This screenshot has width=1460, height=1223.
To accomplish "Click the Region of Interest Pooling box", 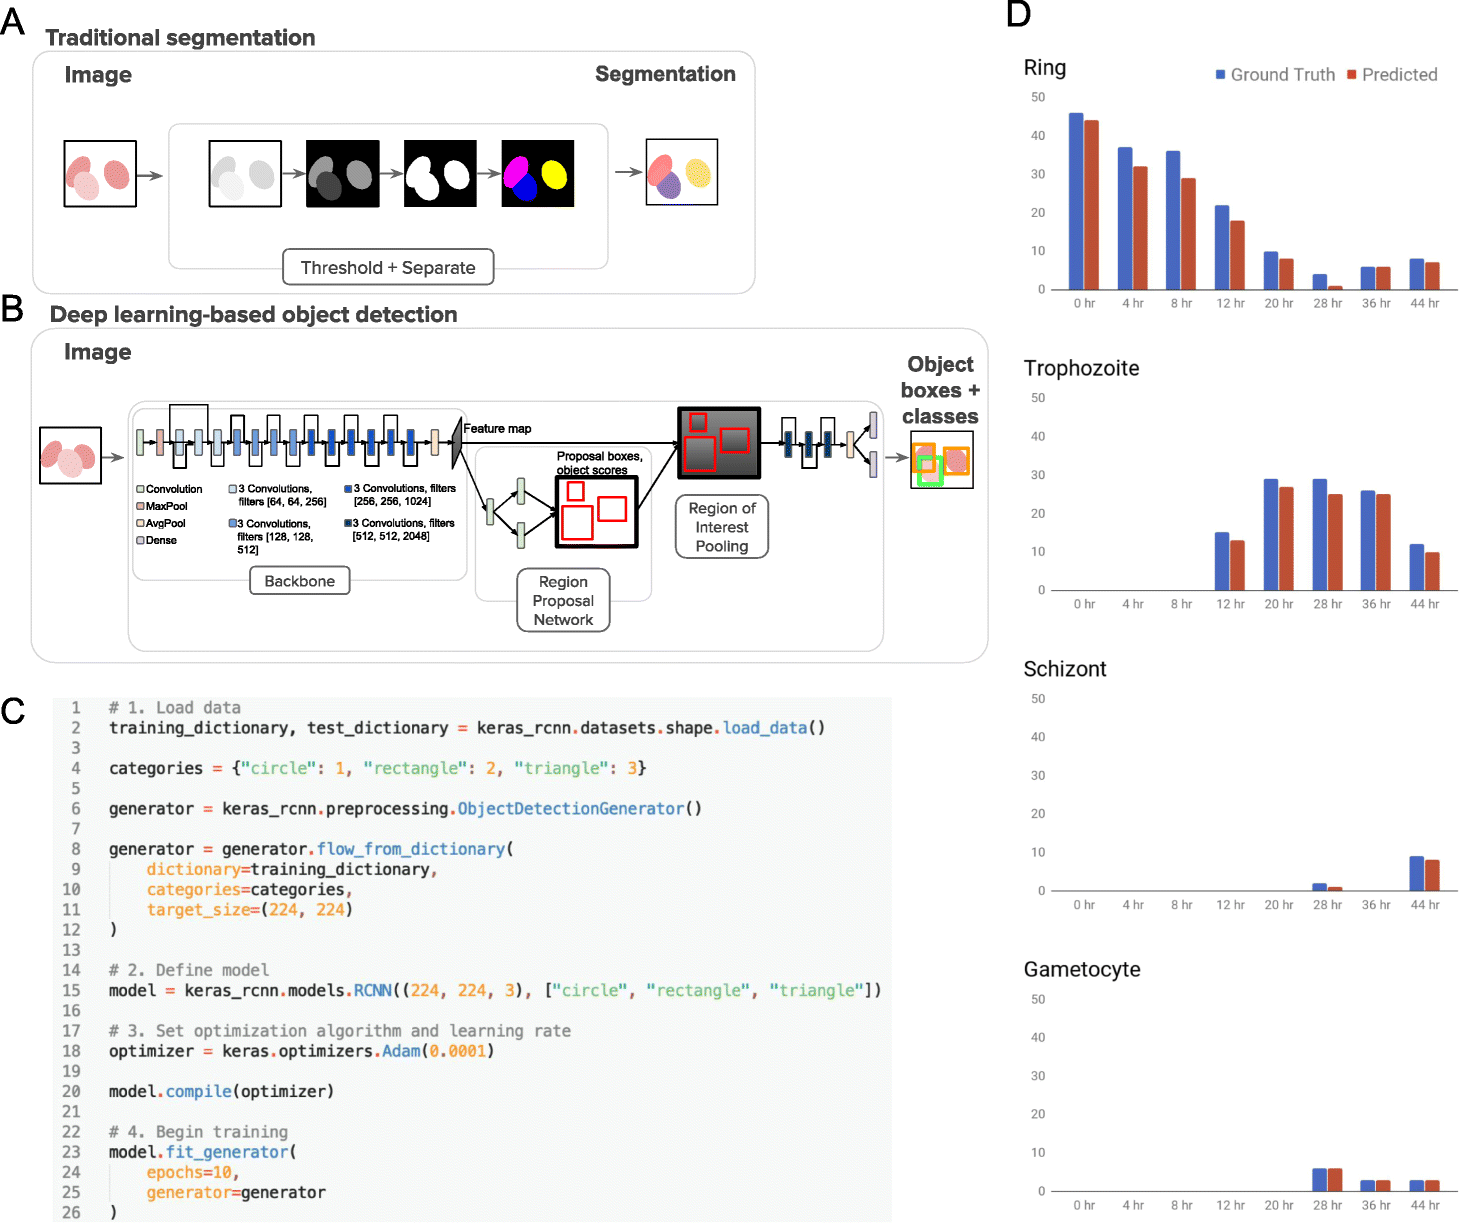I will (722, 527).
